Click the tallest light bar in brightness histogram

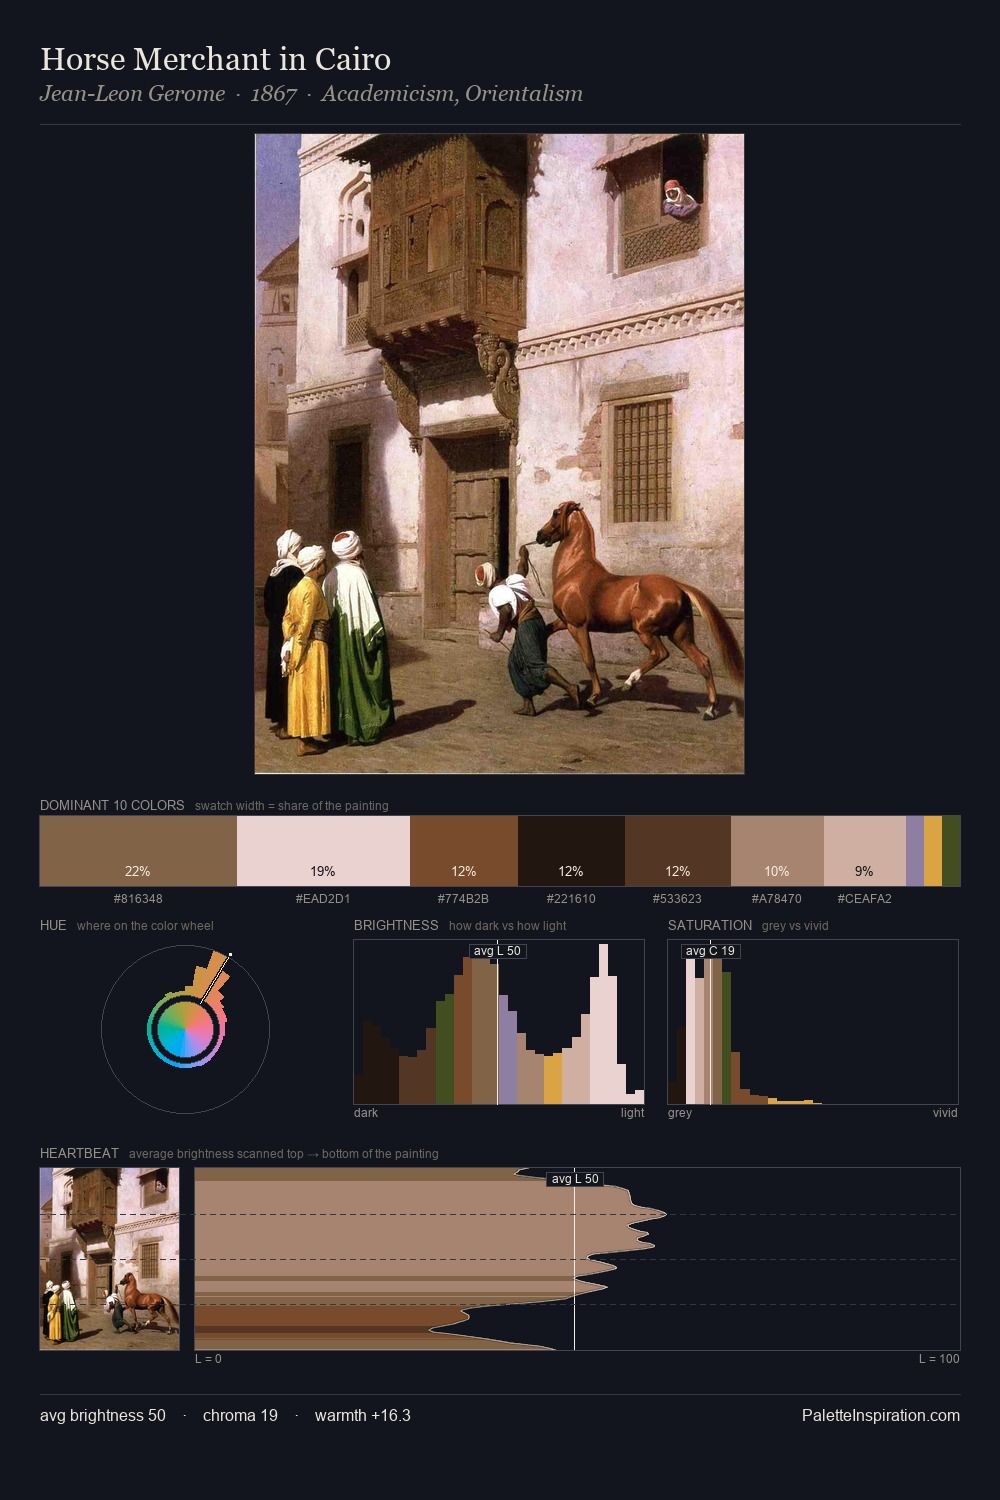click(x=604, y=1024)
